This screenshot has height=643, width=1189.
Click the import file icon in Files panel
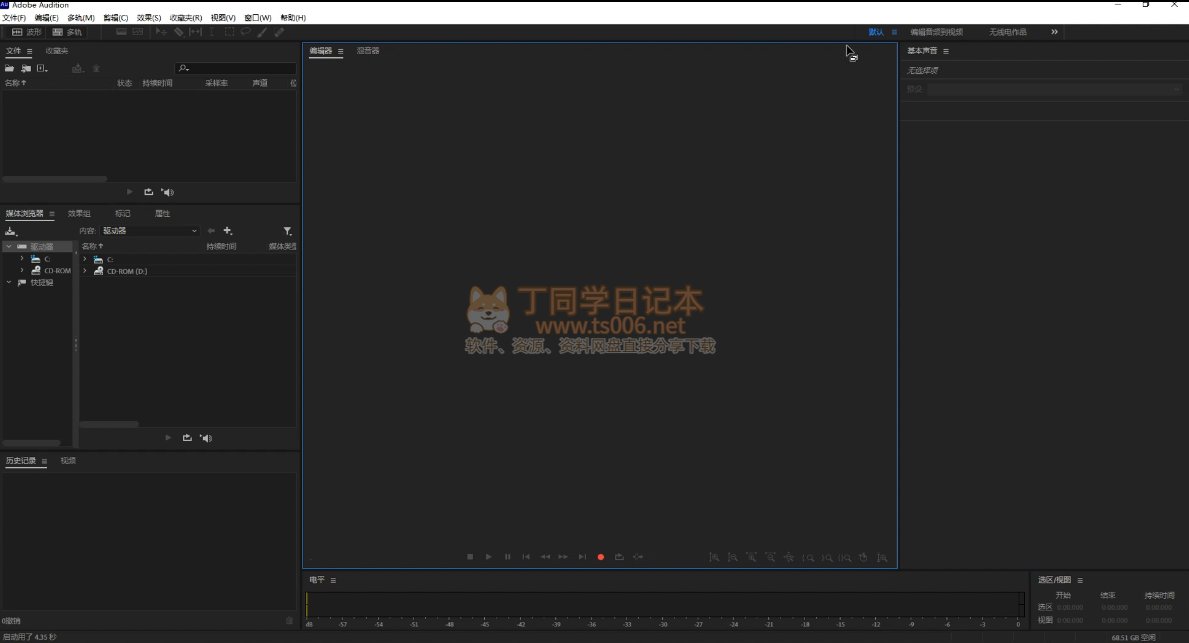[25, 68]
